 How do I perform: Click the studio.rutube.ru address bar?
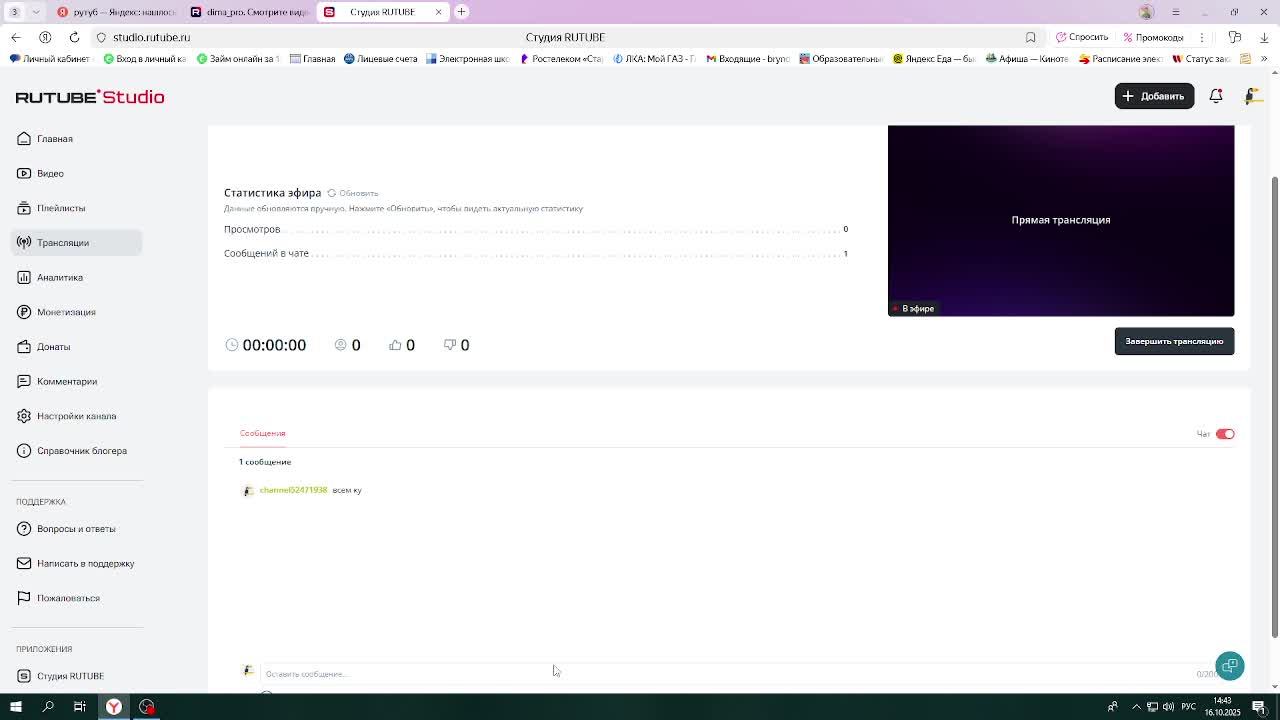coord(152,37)
